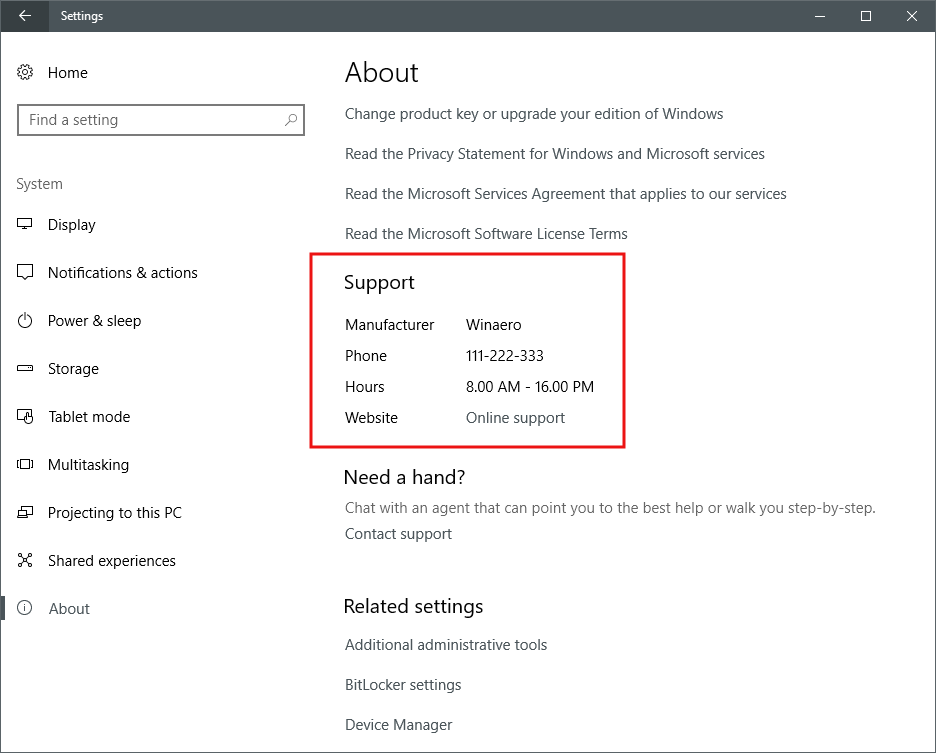Click the Contact support link
Image resolution: width=936 pixels, height=753 pixels.
pyautogui.click(x=398, y=534)
